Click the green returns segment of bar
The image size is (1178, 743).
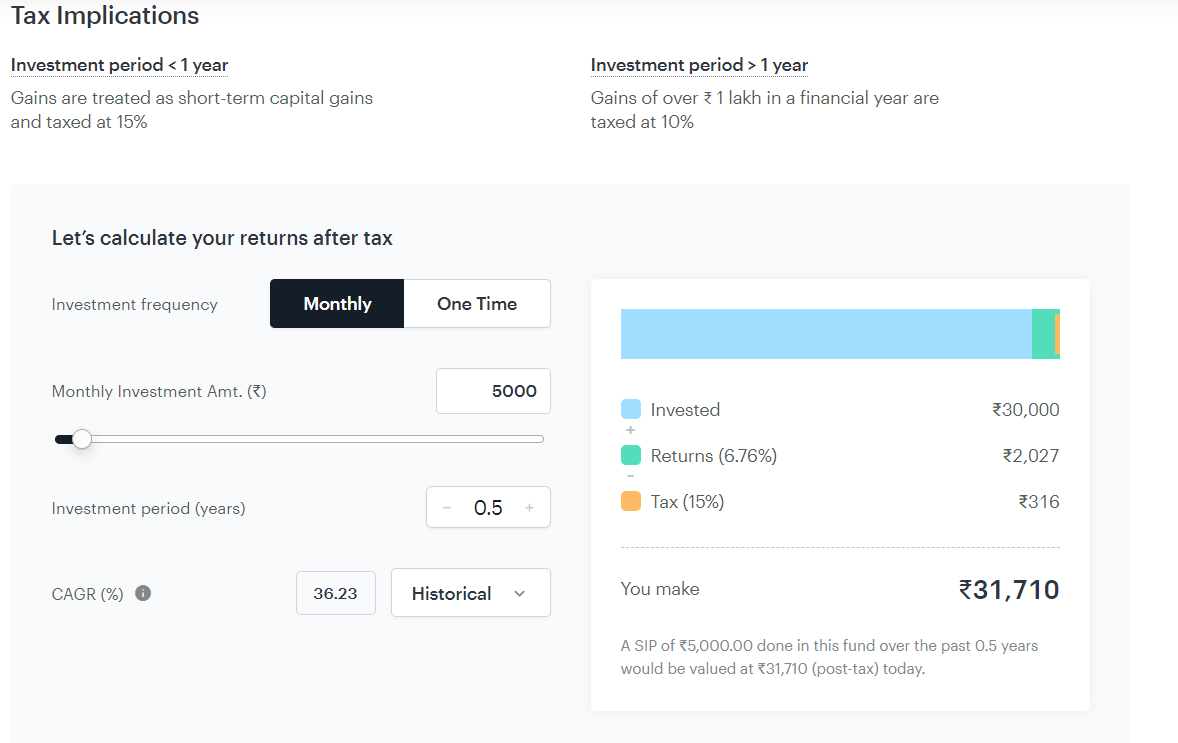click(1043, 334)
